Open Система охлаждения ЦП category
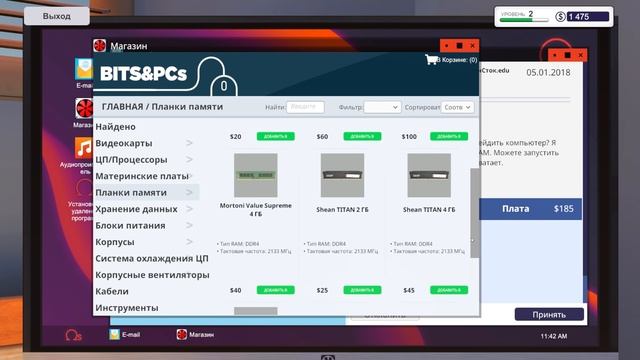The height and width of the screenshot is (360, 640). pyautogui.click(x=152, y=259)
